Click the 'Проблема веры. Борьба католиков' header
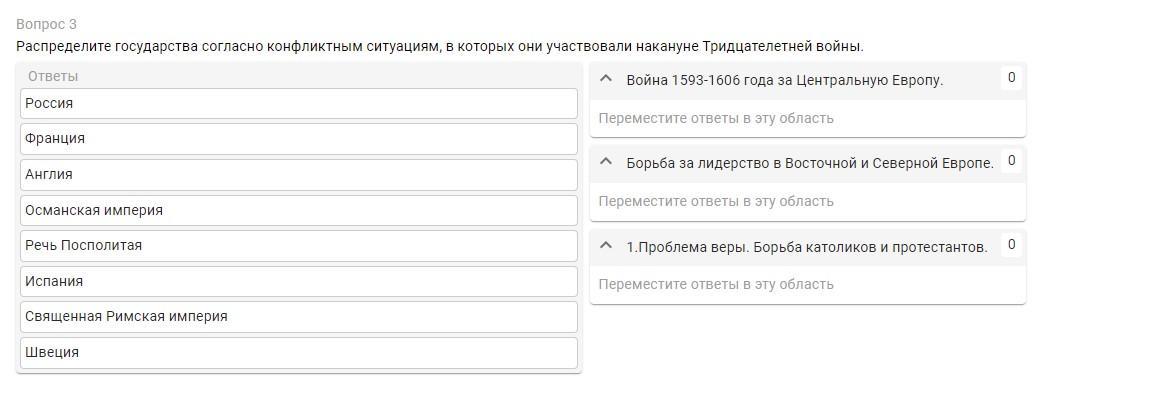This screenshot has width=1164, height=414. (806, 247)
